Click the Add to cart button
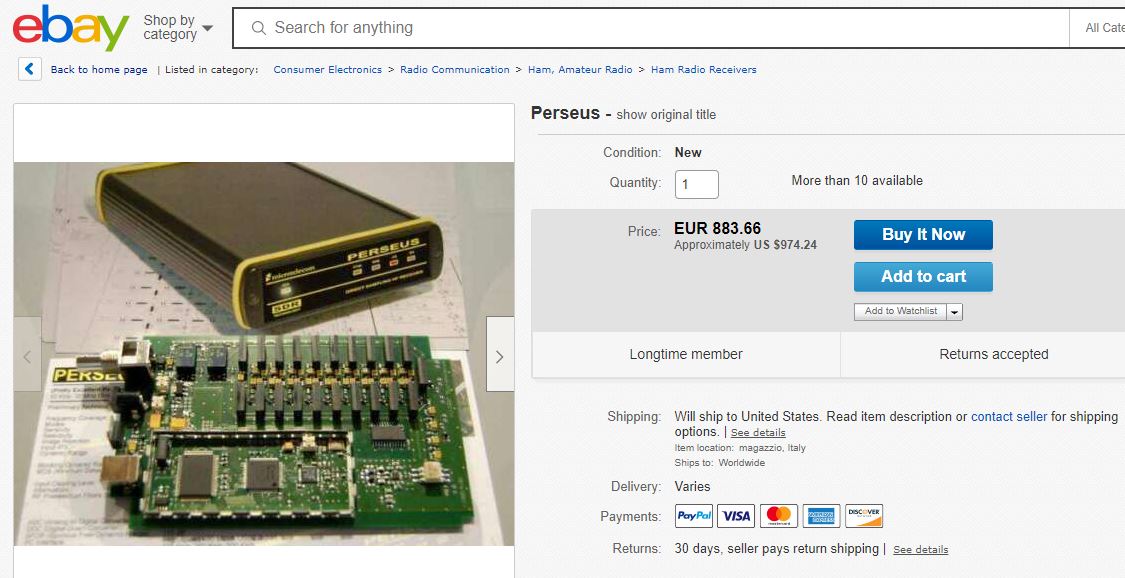Viewport: 1125px width, 578px height. pos(922,276)
